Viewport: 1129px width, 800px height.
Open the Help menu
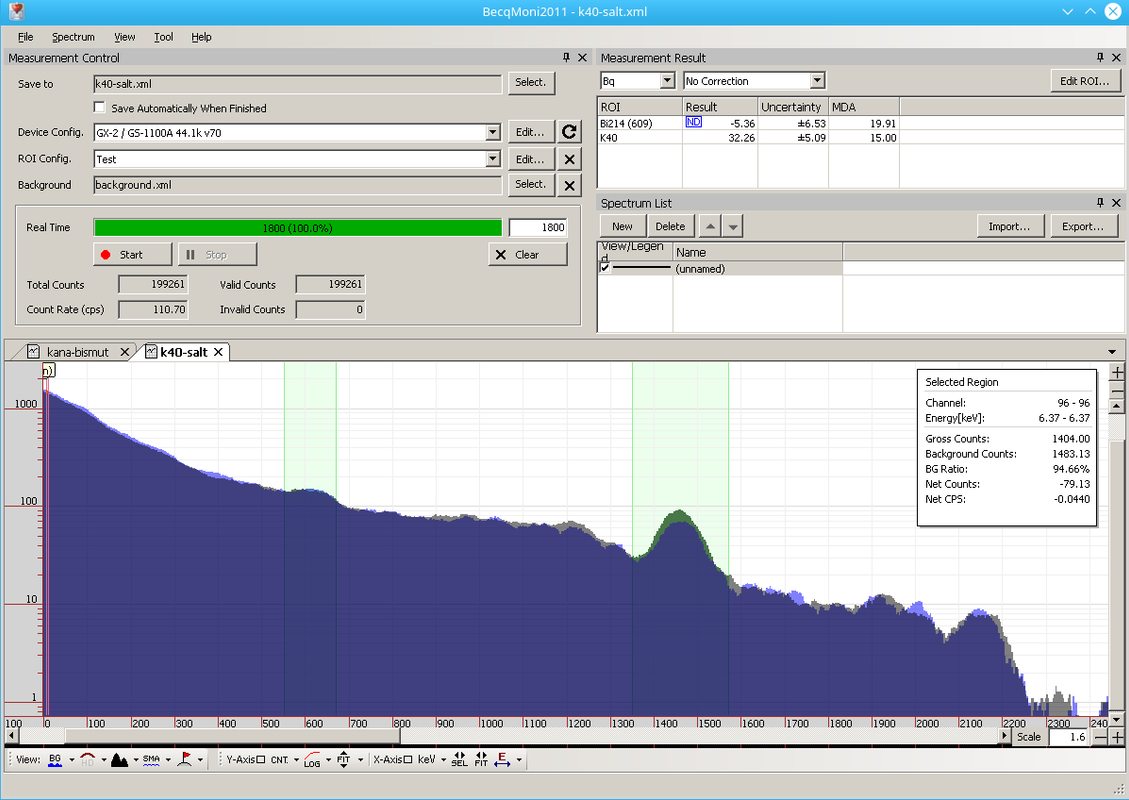point(201,37)
